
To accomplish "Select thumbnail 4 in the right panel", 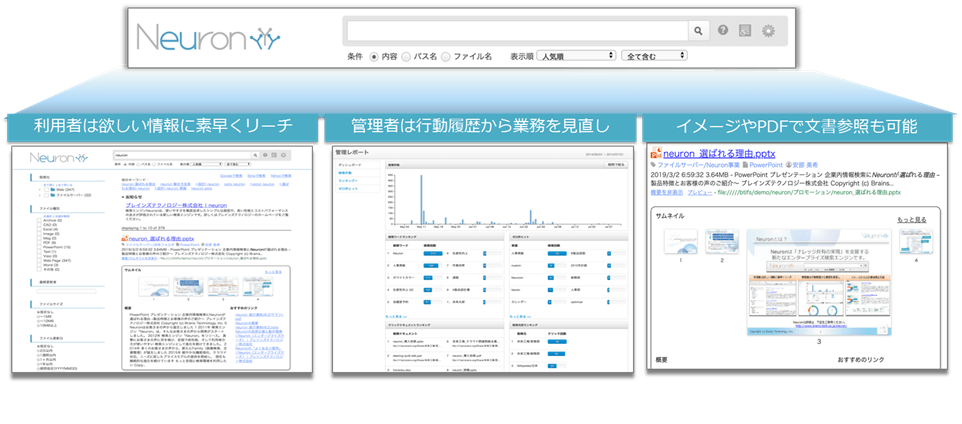I will 916,242.
